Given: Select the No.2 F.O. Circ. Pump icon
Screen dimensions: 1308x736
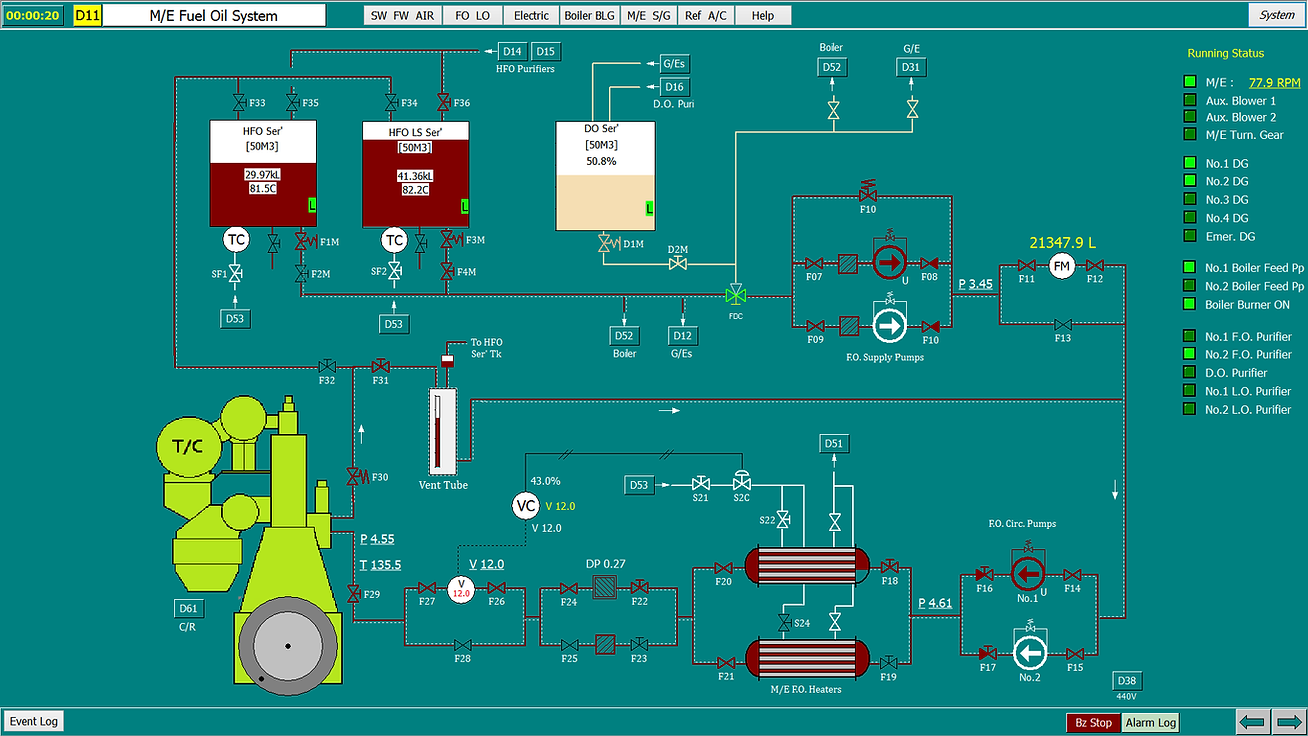Looking at the screenshot, I should [x=1028, y=655].
